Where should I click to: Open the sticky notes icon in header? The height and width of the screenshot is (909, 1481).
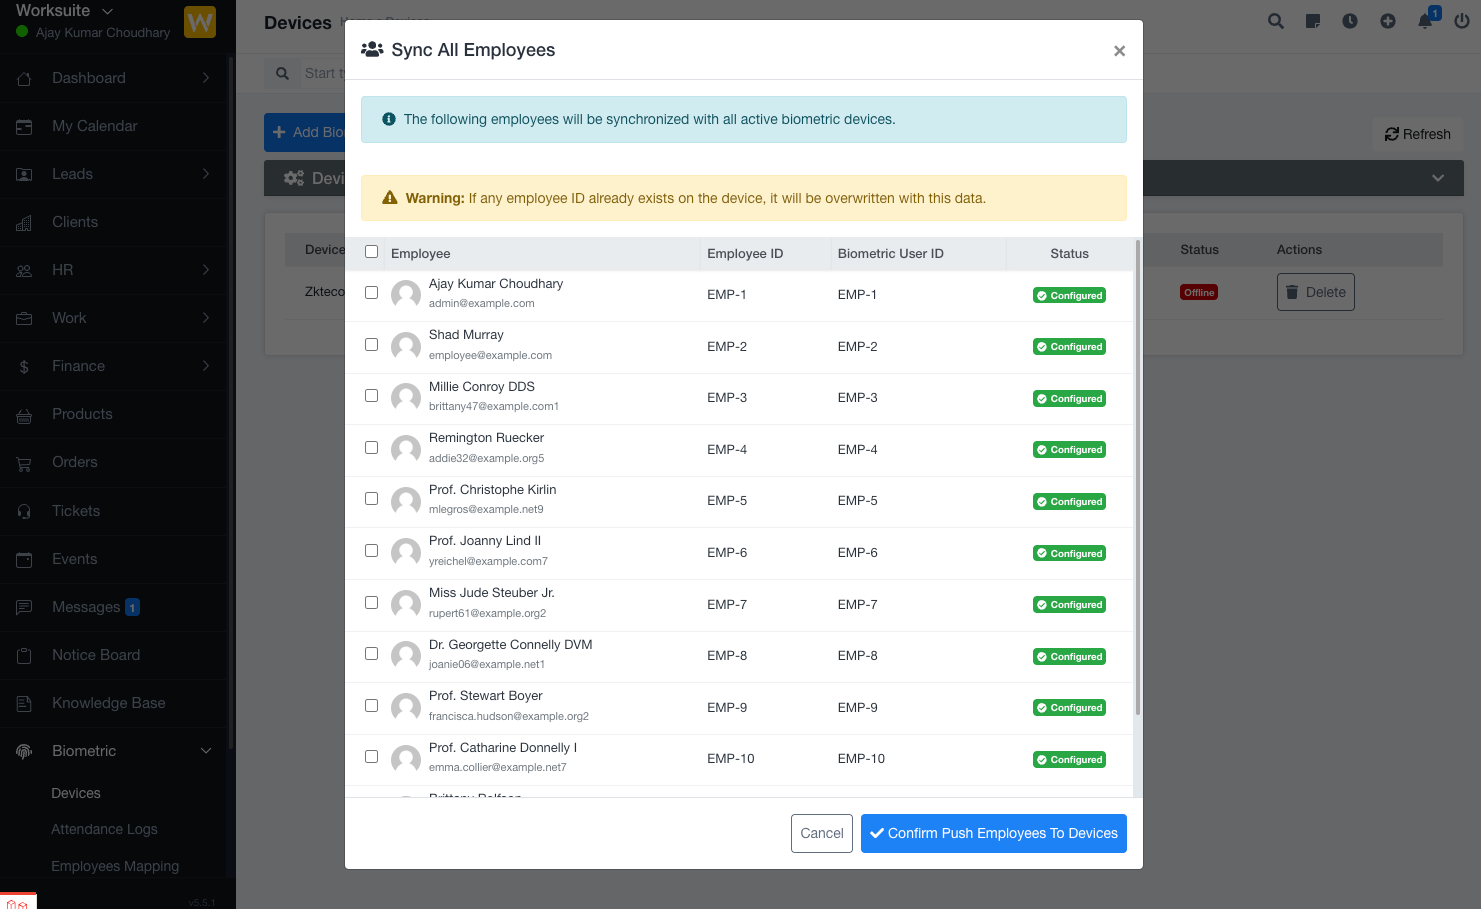[1313, 21]
